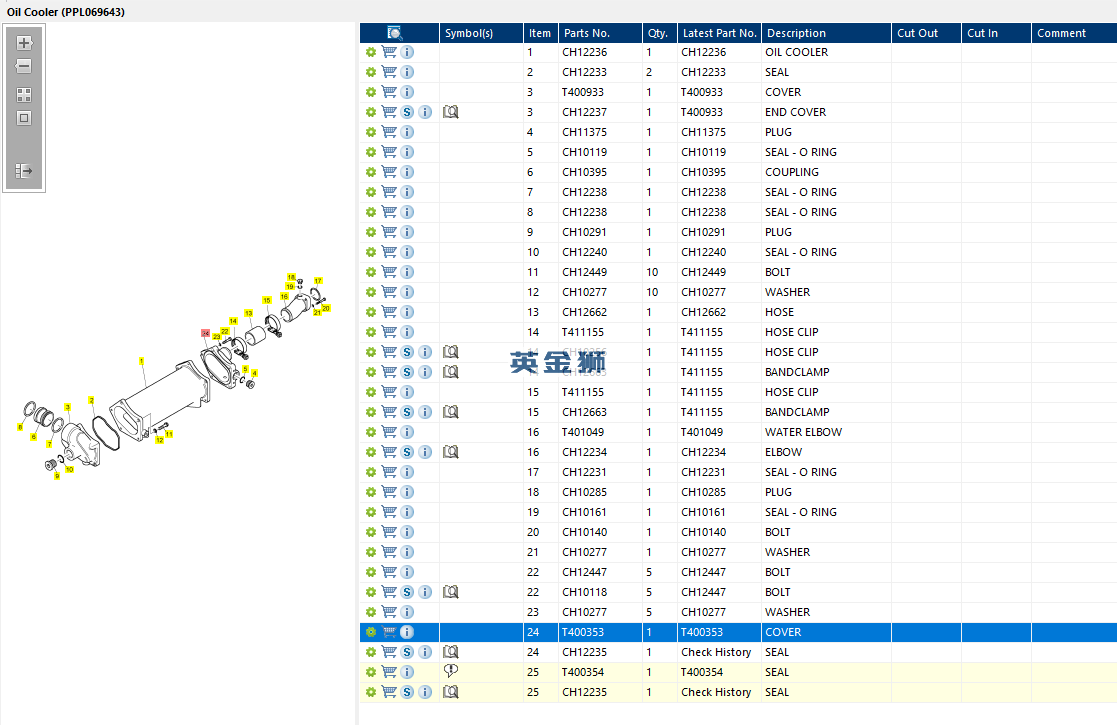Select callout 17 on the diagram

click(318, 281)
